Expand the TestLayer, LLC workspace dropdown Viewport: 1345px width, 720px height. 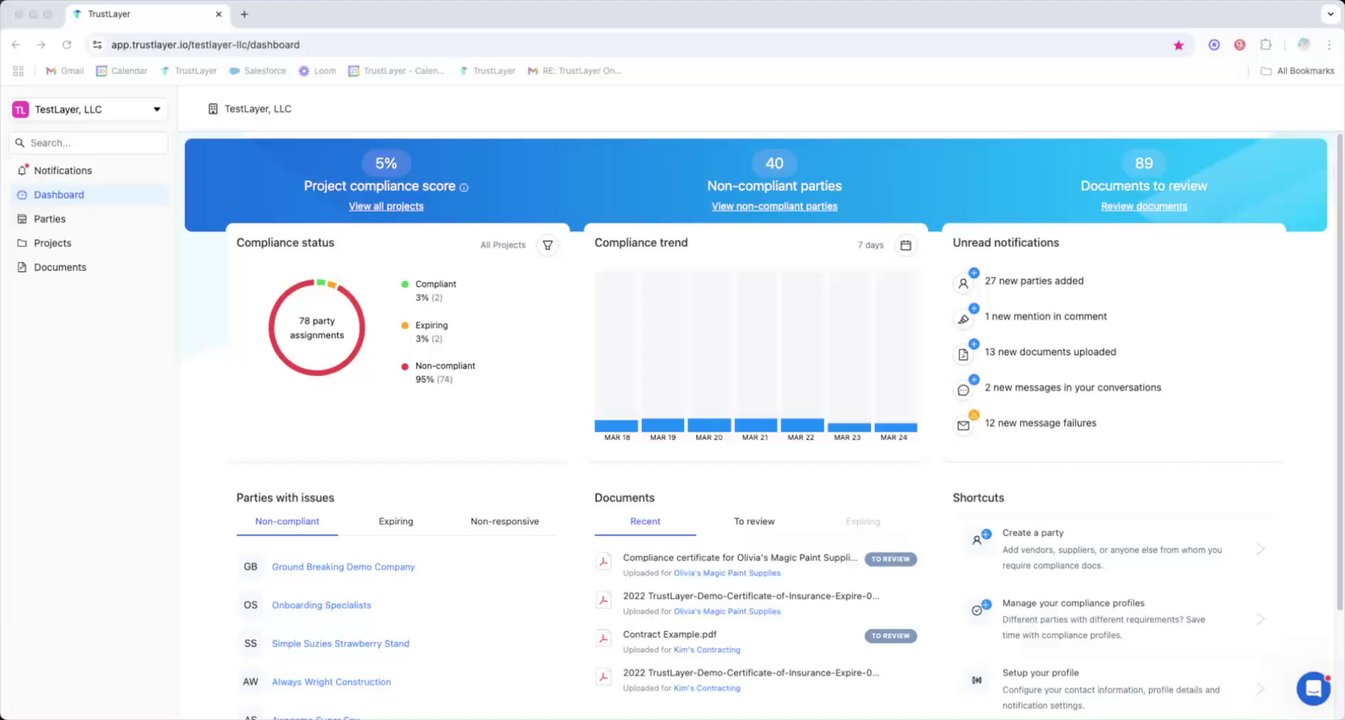88,109
